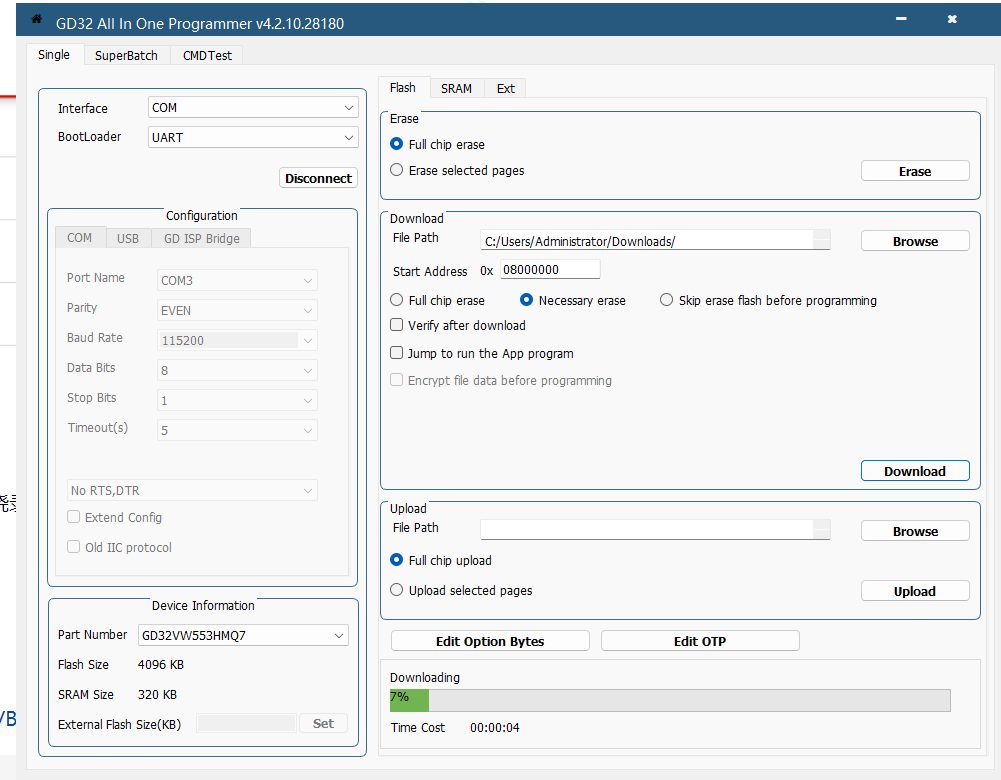The height and width of the screenshot is (780, 1001).
Task: Open Part Number GD32VW553HMQ7 dropdown
Action: pos(243,635)
